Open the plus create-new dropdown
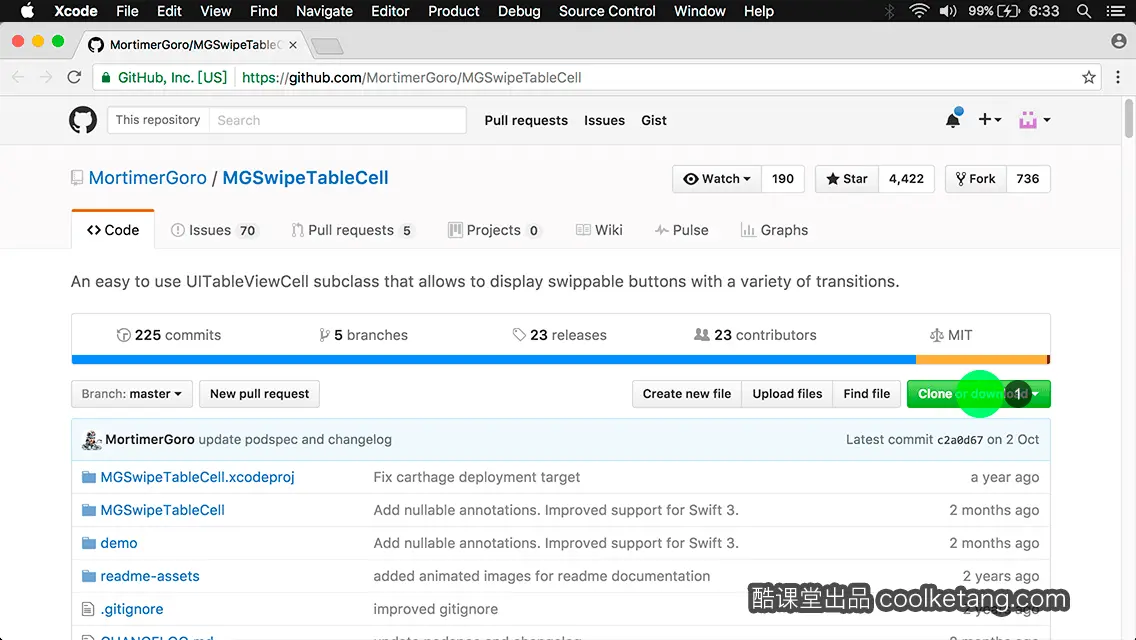1136x640 pixels. (x=990, y=120)
